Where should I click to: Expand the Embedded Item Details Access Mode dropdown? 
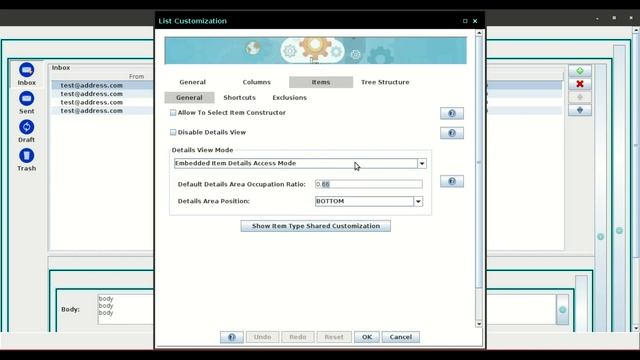422,163
